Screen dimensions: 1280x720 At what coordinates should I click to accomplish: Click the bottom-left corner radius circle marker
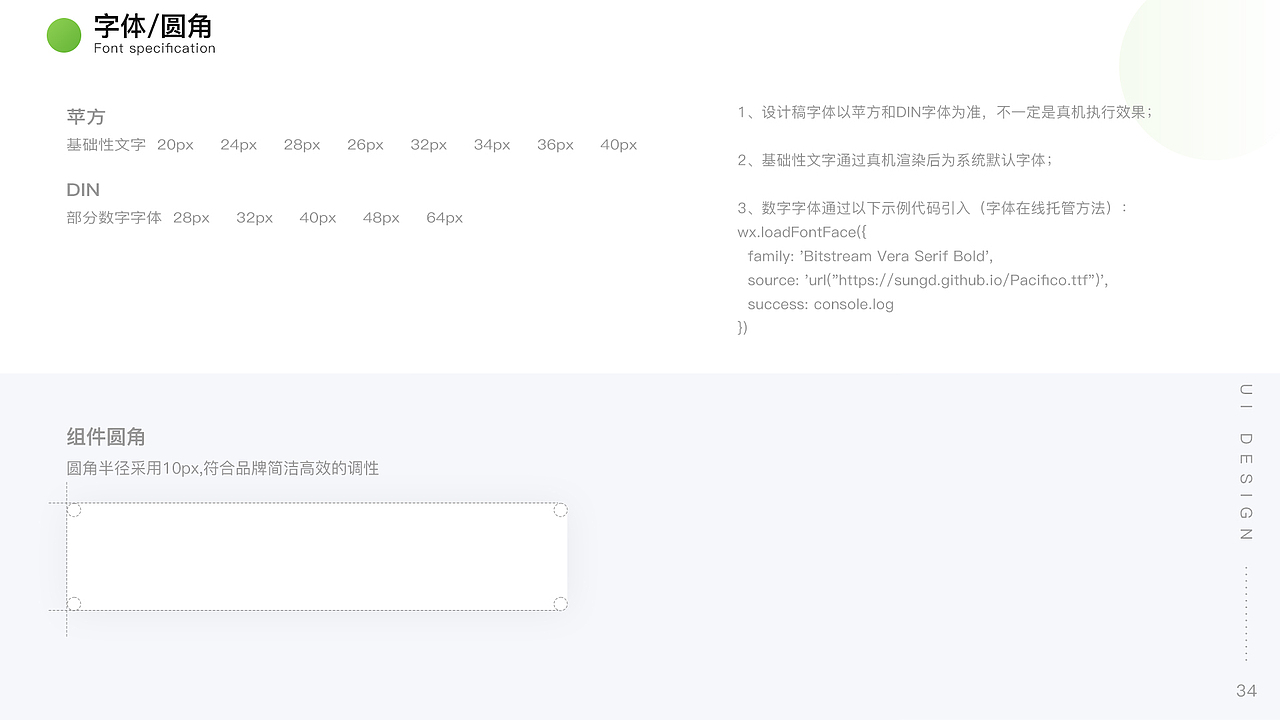[x=74, y=603]
